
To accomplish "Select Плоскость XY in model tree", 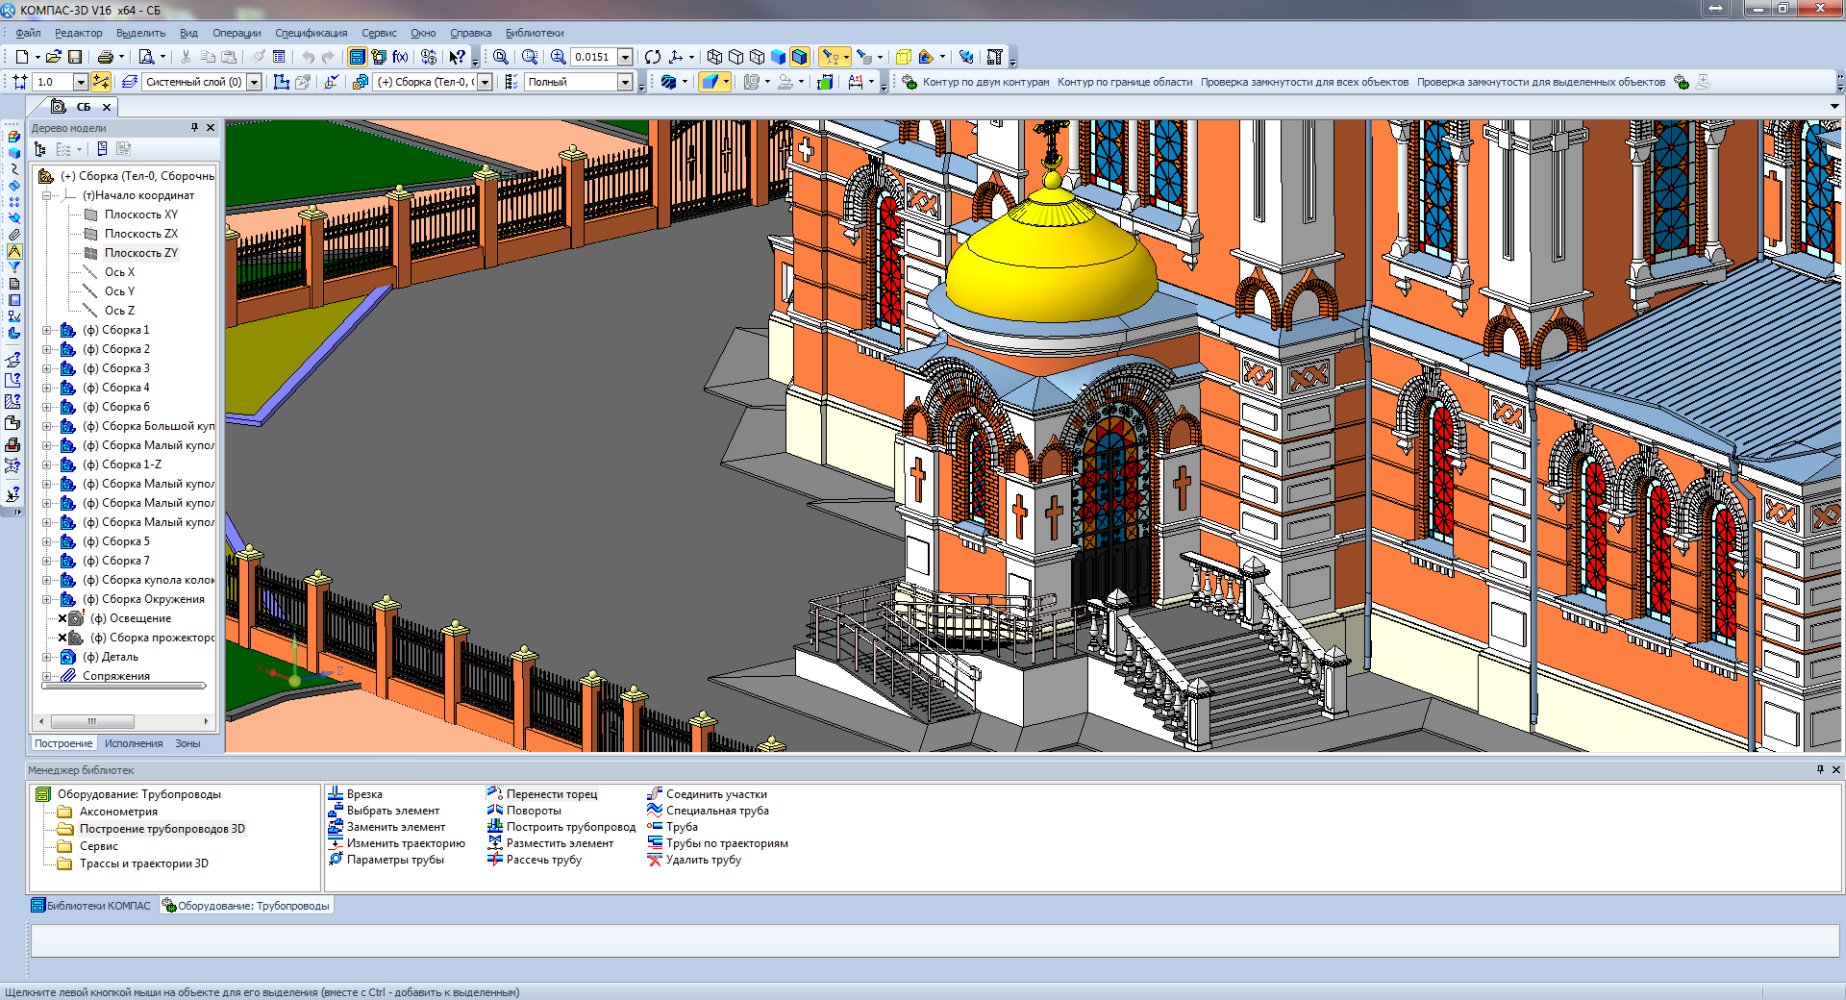I will point(141,214).
